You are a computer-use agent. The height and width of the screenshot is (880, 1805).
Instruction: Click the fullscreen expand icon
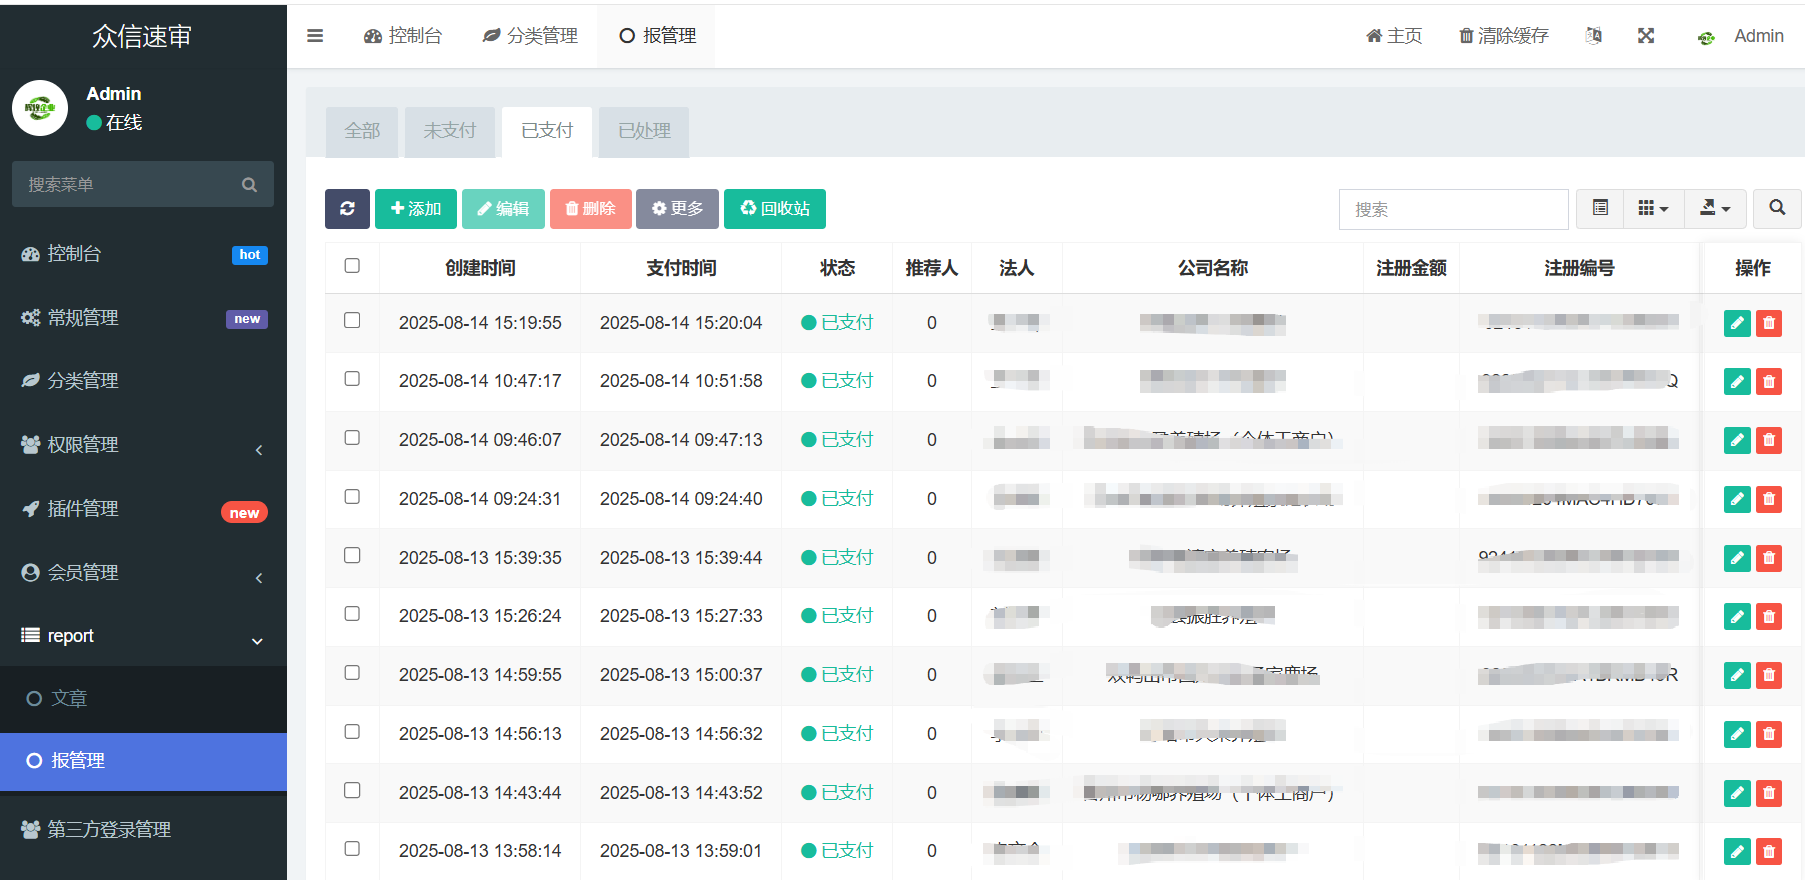coord(1645,36)
